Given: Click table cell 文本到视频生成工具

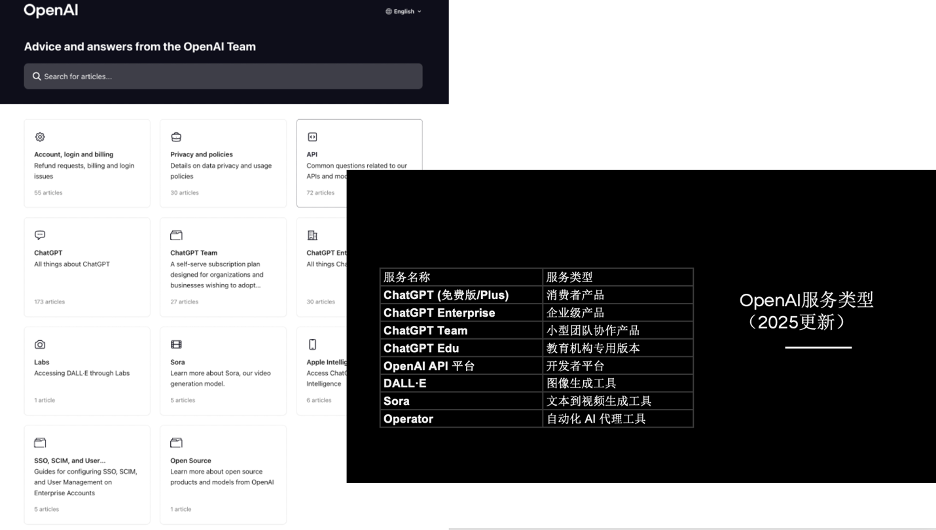Looking at the screenshot, I should tap(618, 401).
